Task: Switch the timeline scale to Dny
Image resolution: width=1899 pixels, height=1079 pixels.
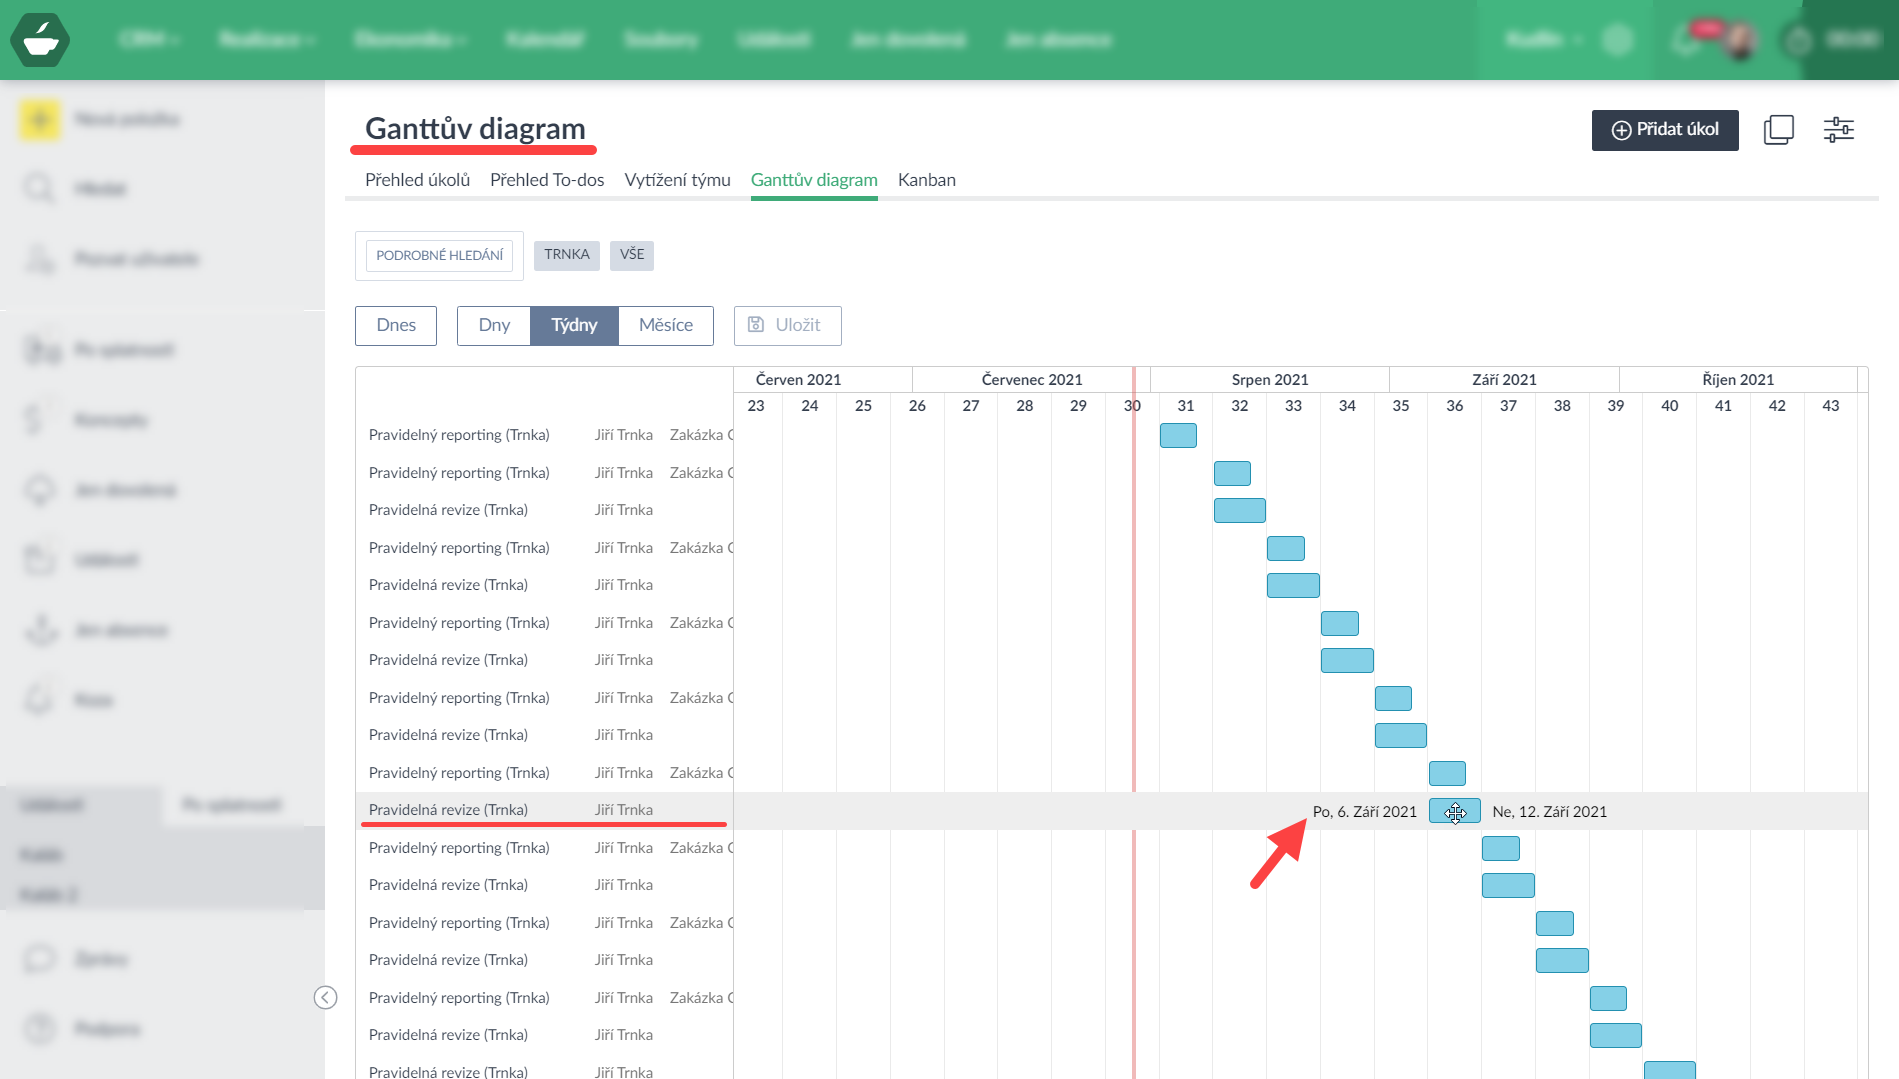Action: coord(494,326)
